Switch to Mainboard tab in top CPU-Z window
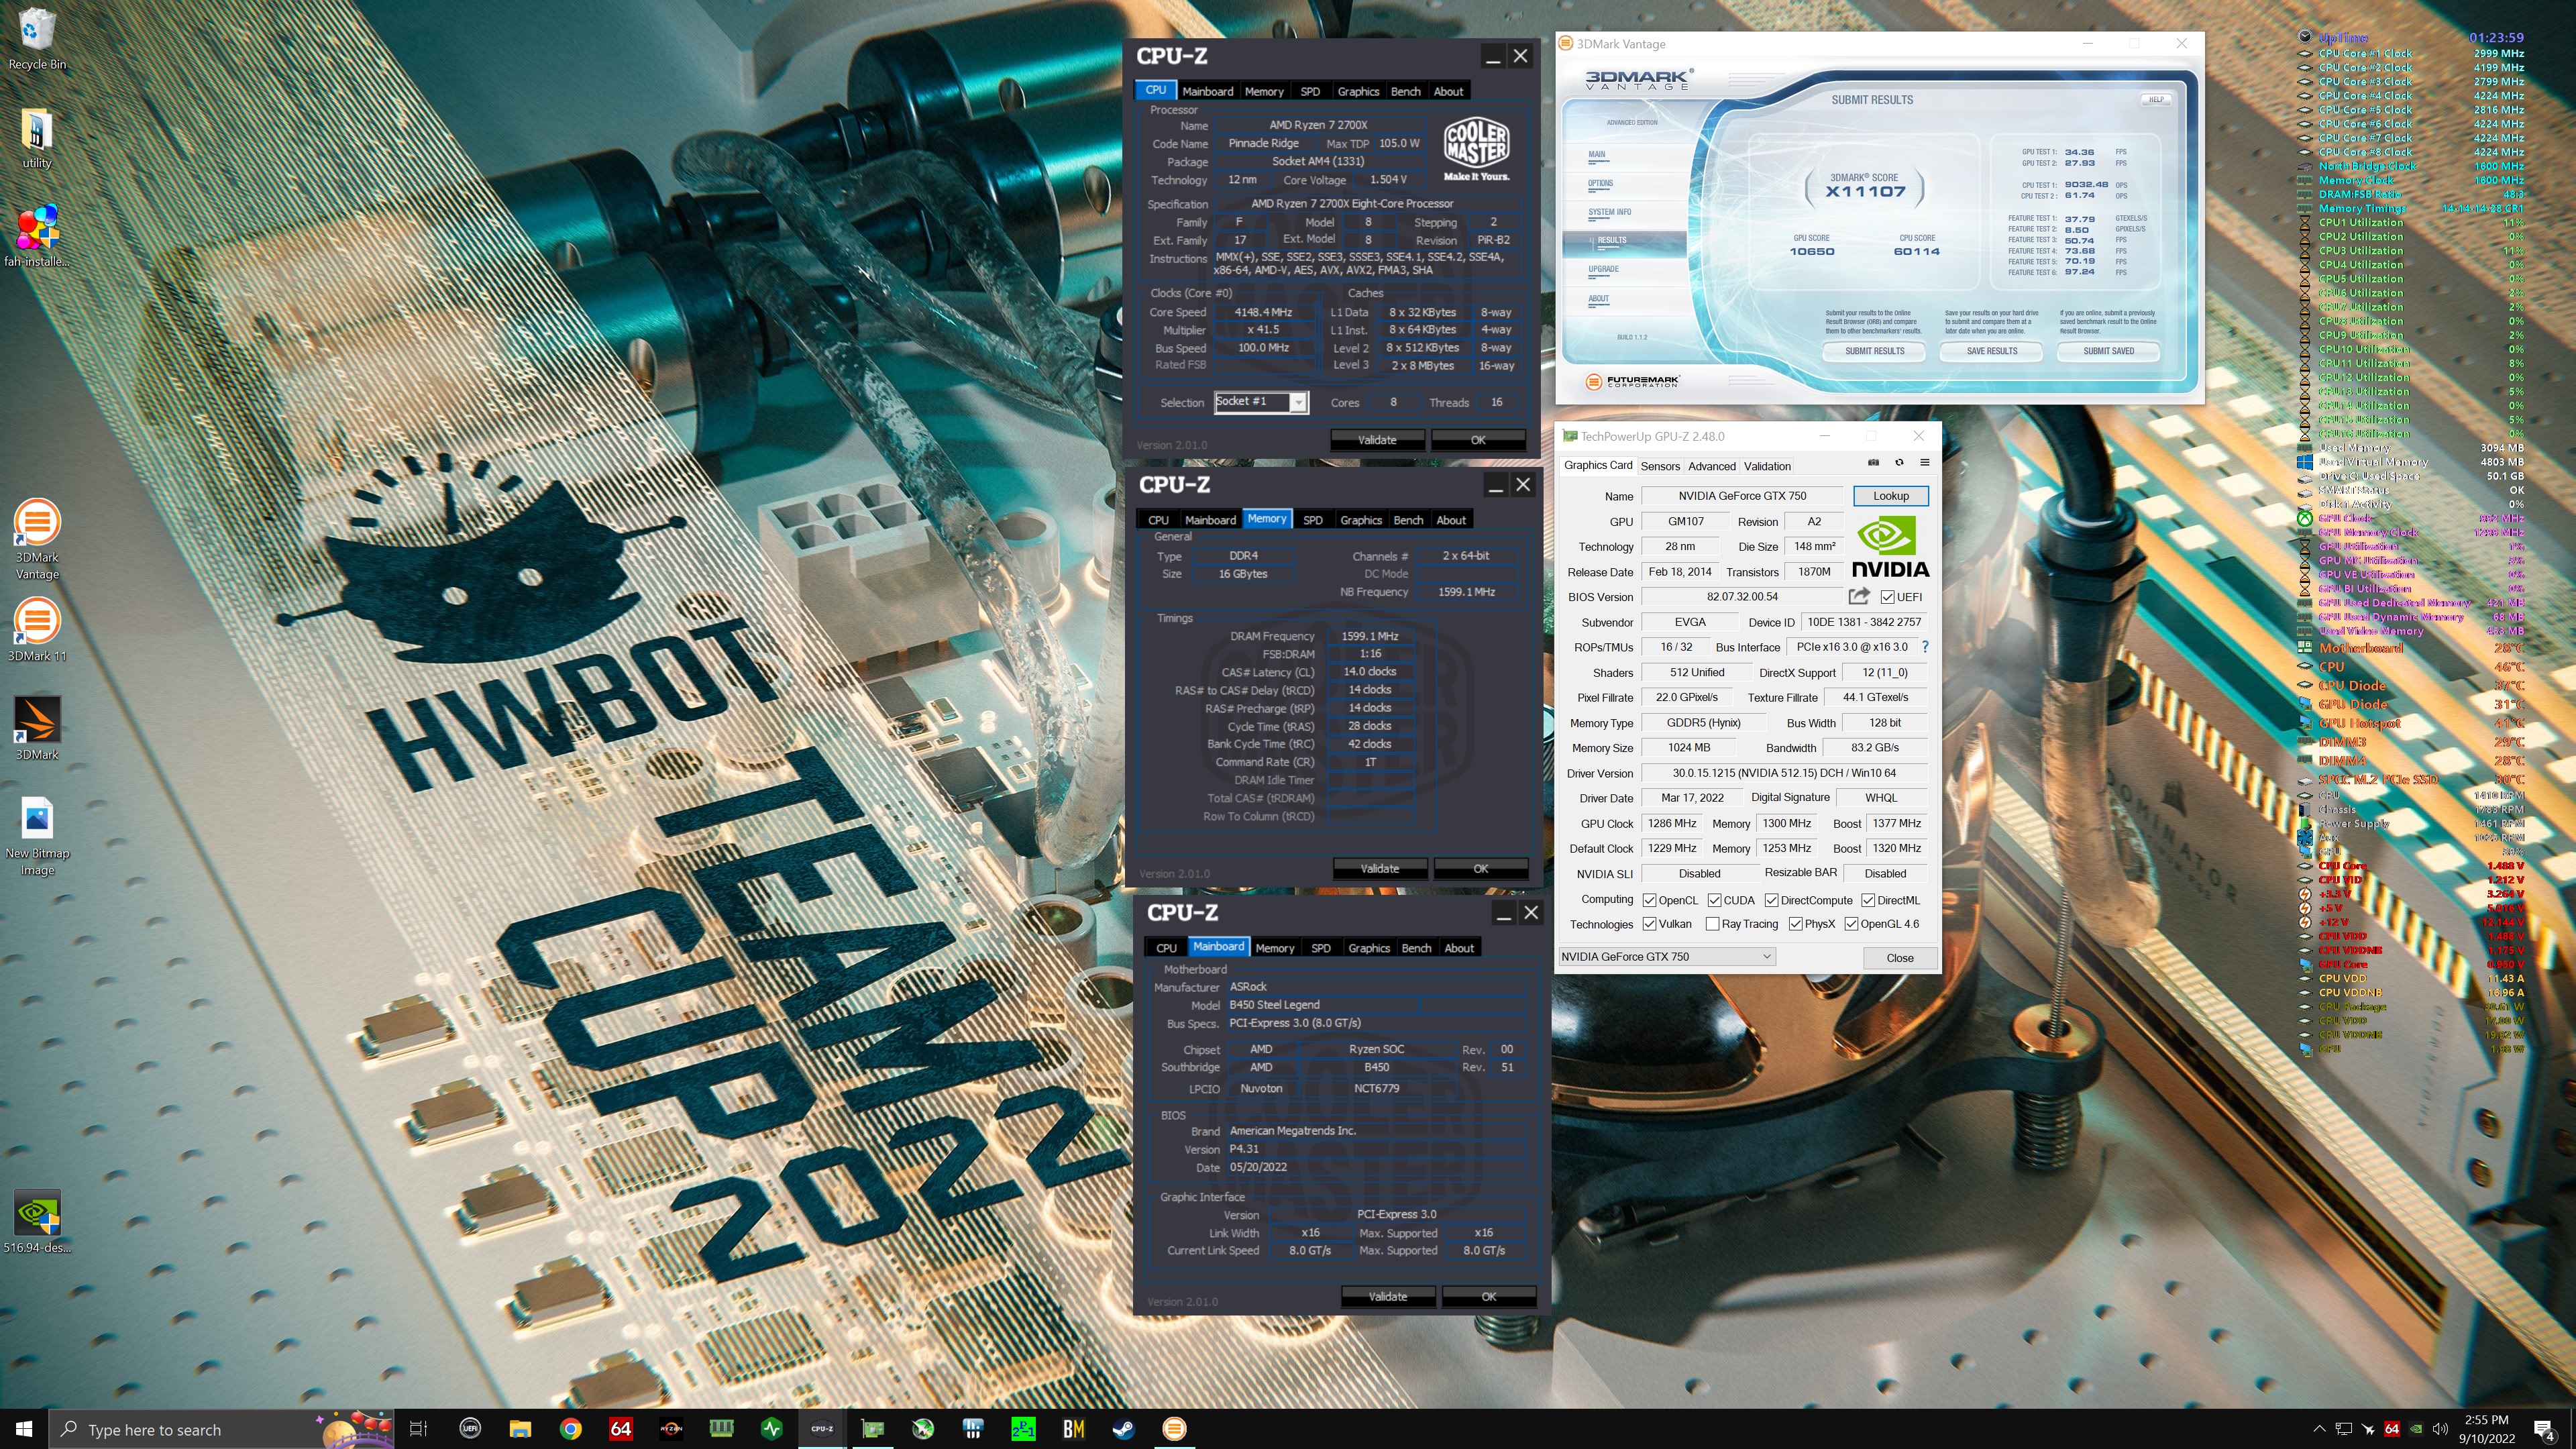Image resolution: width=2576 pixels, height=1449 pixels. 1208,91
